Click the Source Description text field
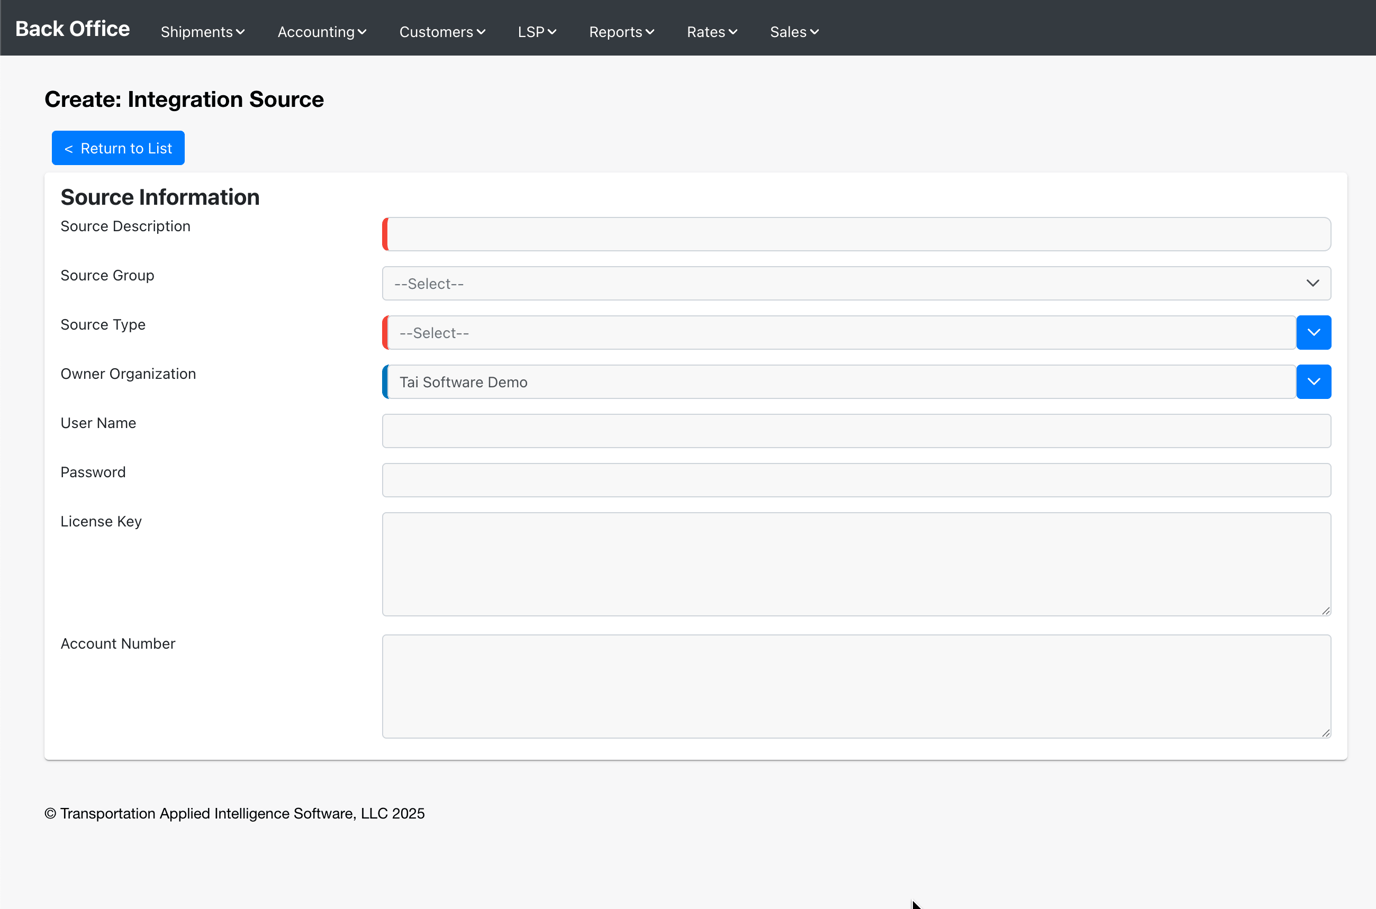Screen dimensions: 1376x909 [857, 234]
